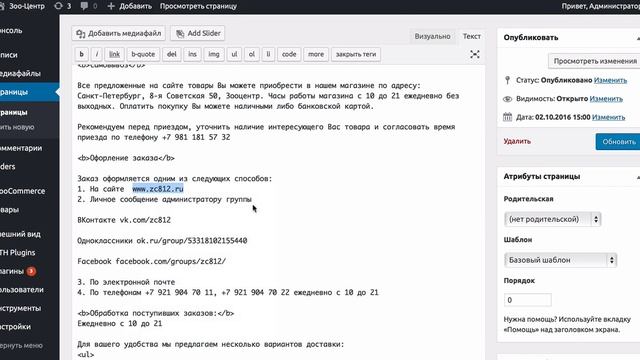Image resolution: width=640 pixels, height=360 pixels.
Task: Click text vk.com/zc812 in the editor
Action: tap(145, 220)
